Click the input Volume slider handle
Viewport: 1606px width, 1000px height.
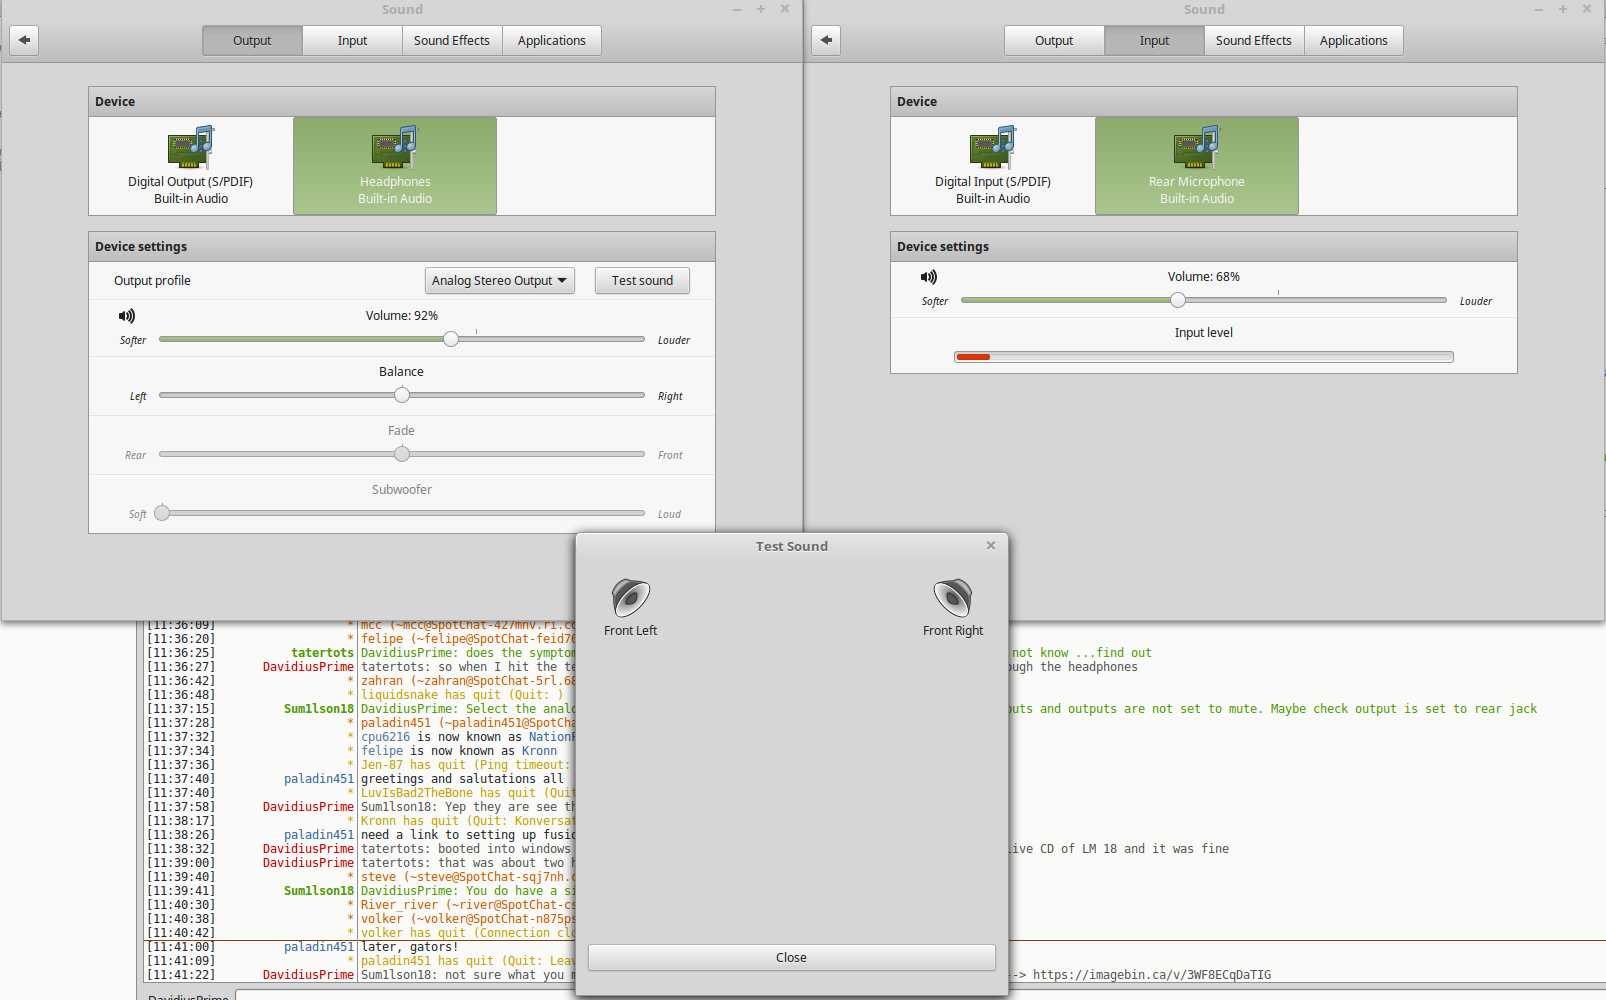[x=1178, y=300]
